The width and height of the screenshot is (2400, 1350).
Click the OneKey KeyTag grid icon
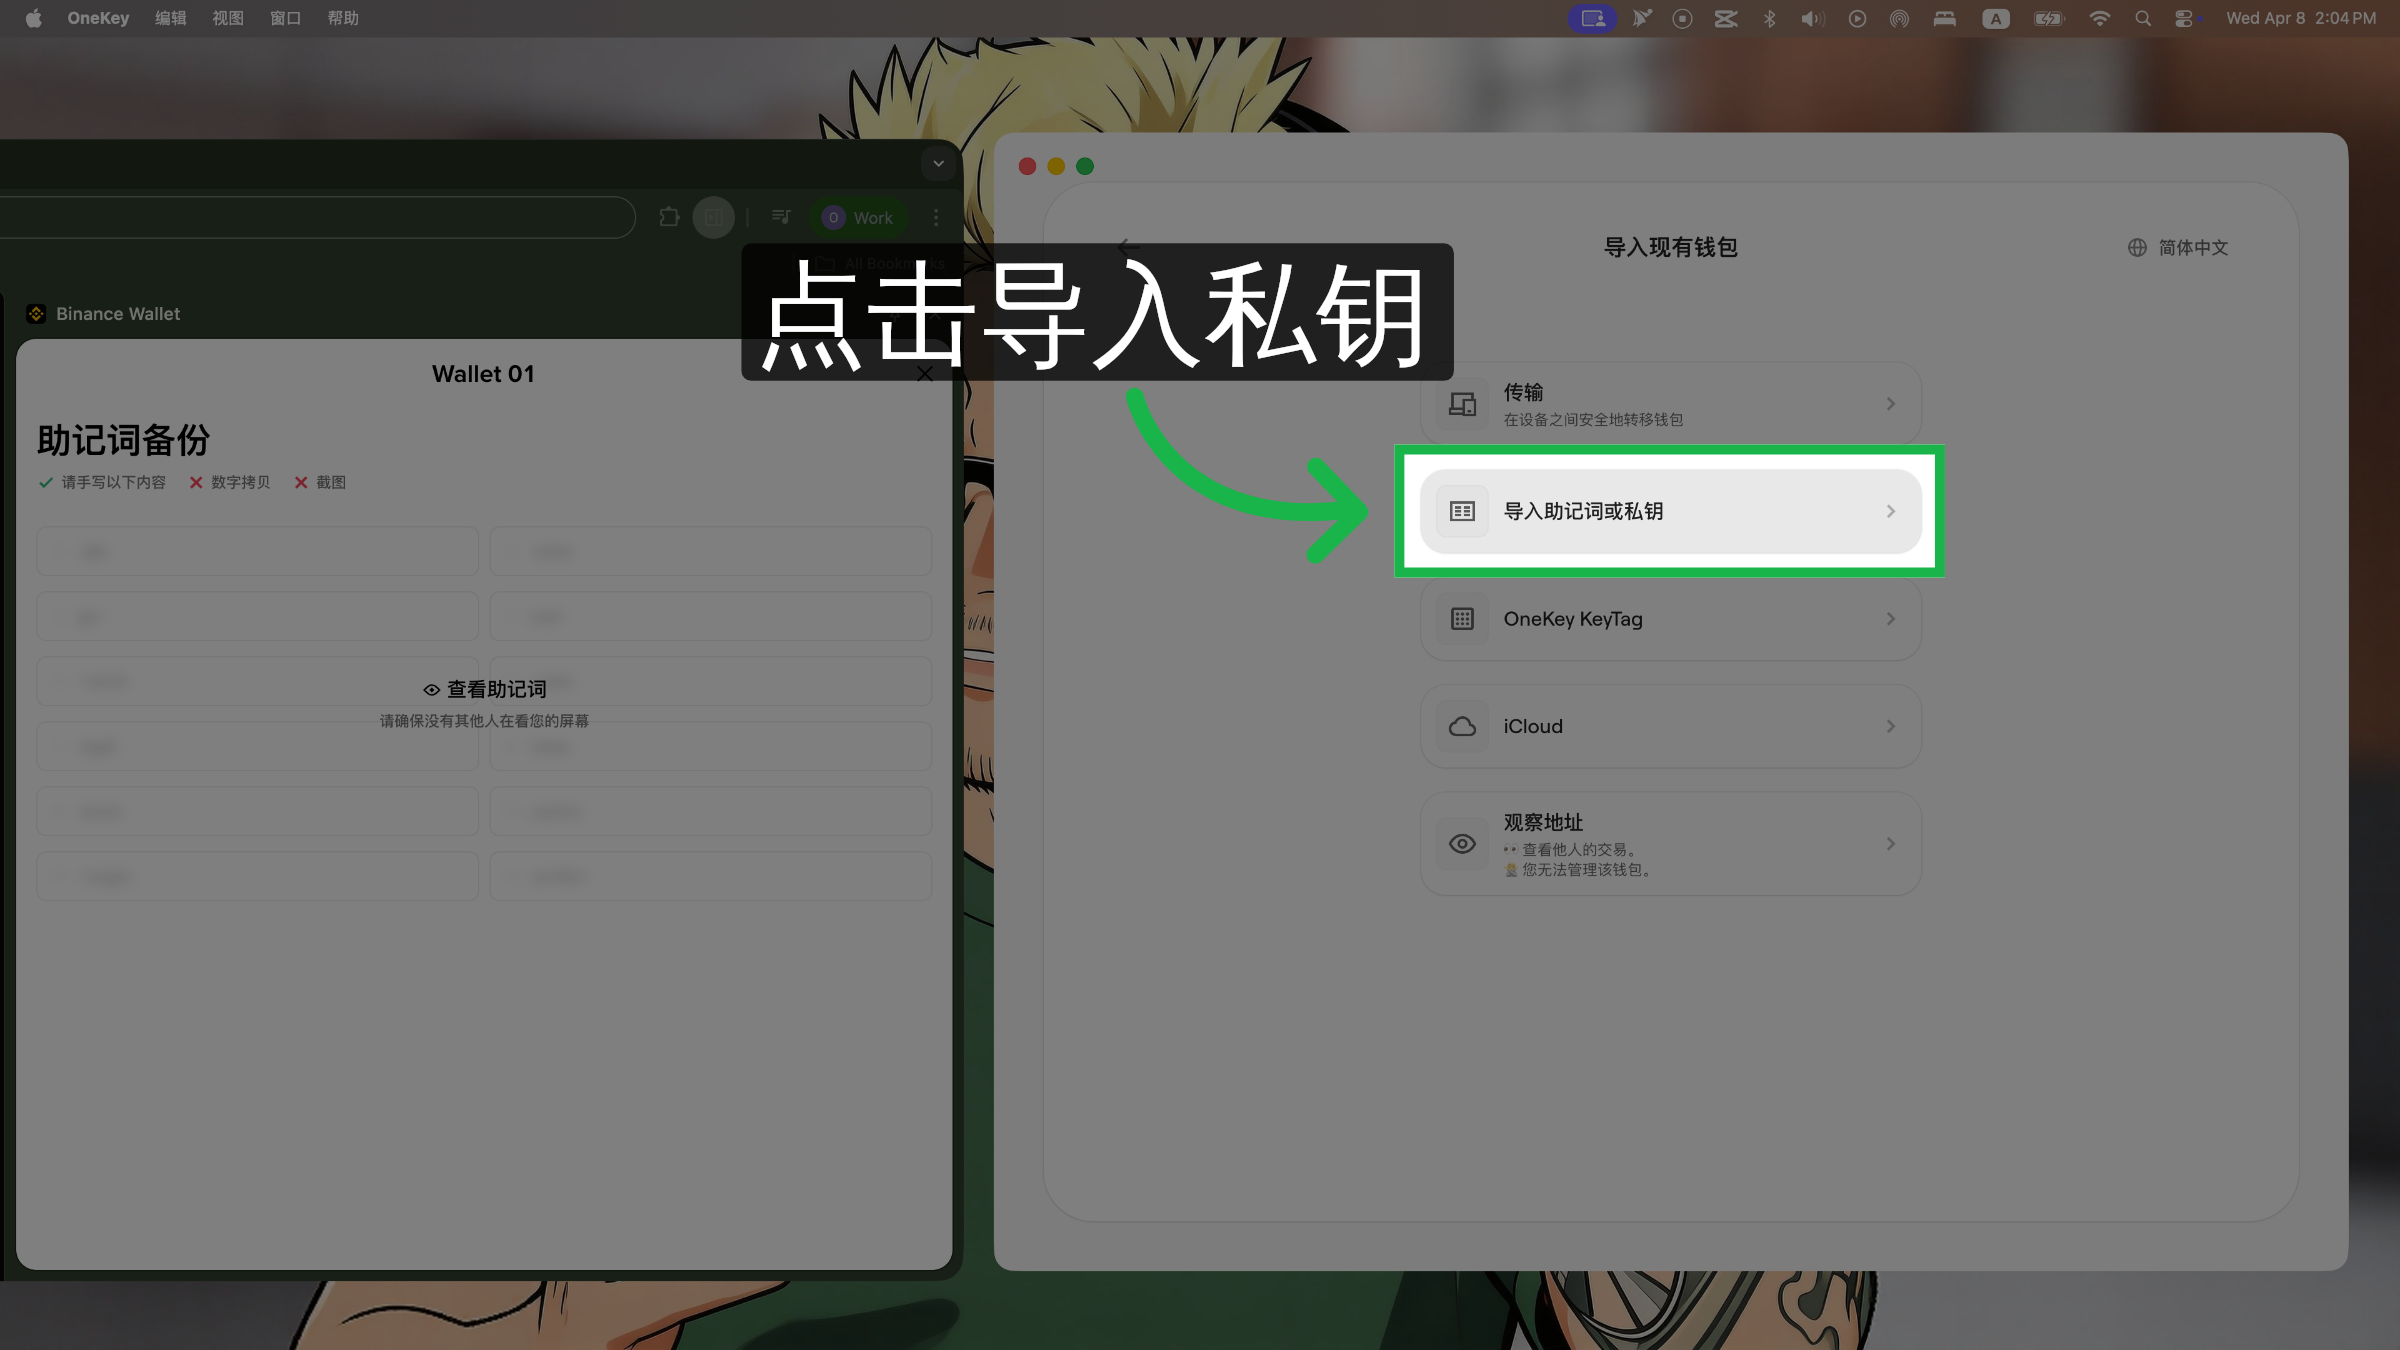click(1462, 619)
